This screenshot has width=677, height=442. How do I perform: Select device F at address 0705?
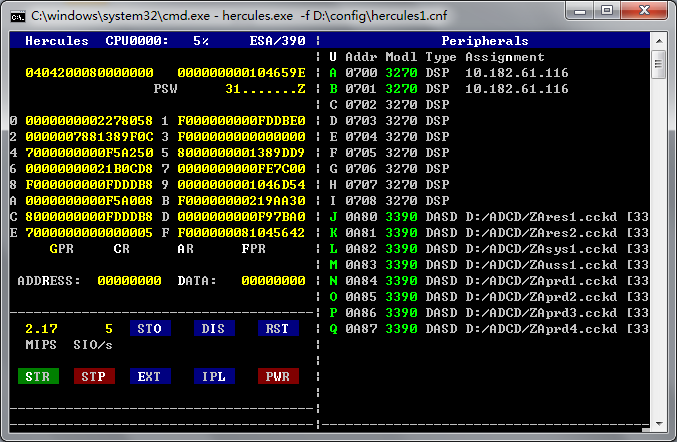point(389,153)
